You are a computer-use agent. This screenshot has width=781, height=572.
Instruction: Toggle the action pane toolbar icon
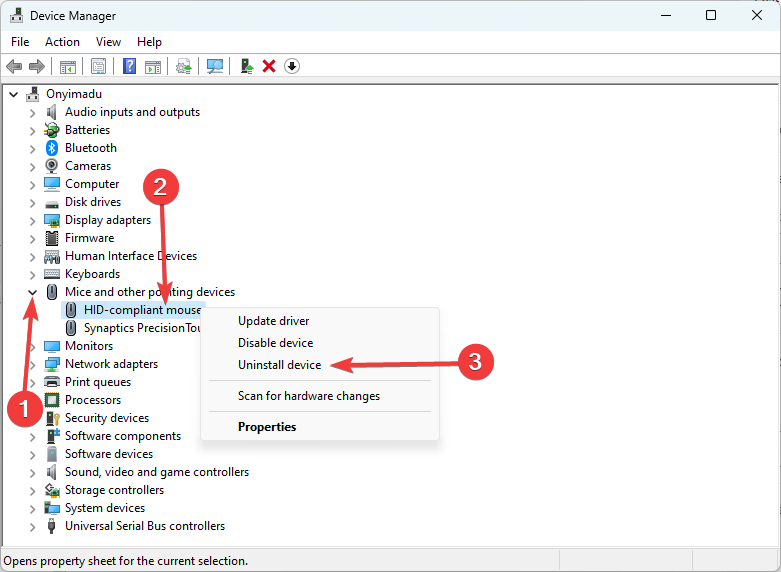[x=152, y=66]
